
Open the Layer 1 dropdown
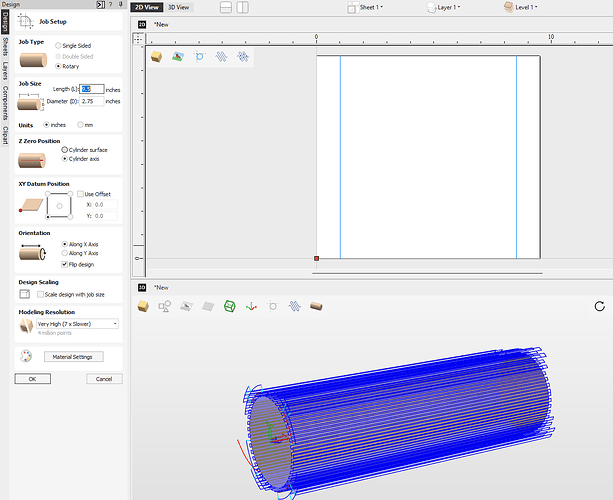point(444,7)
